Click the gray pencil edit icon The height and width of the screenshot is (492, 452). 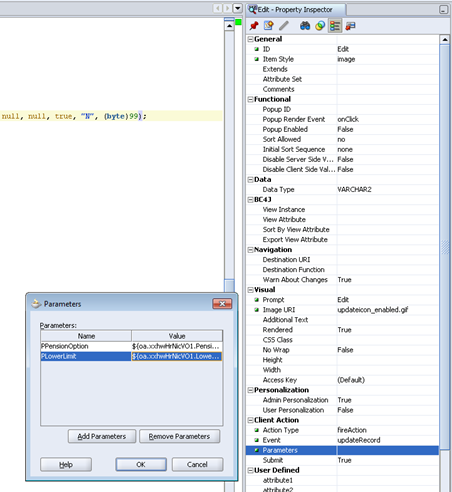click(284, 26)
